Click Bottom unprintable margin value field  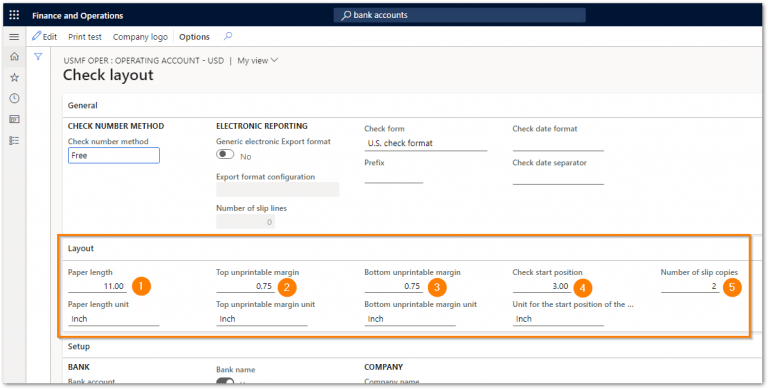(393, 286)
